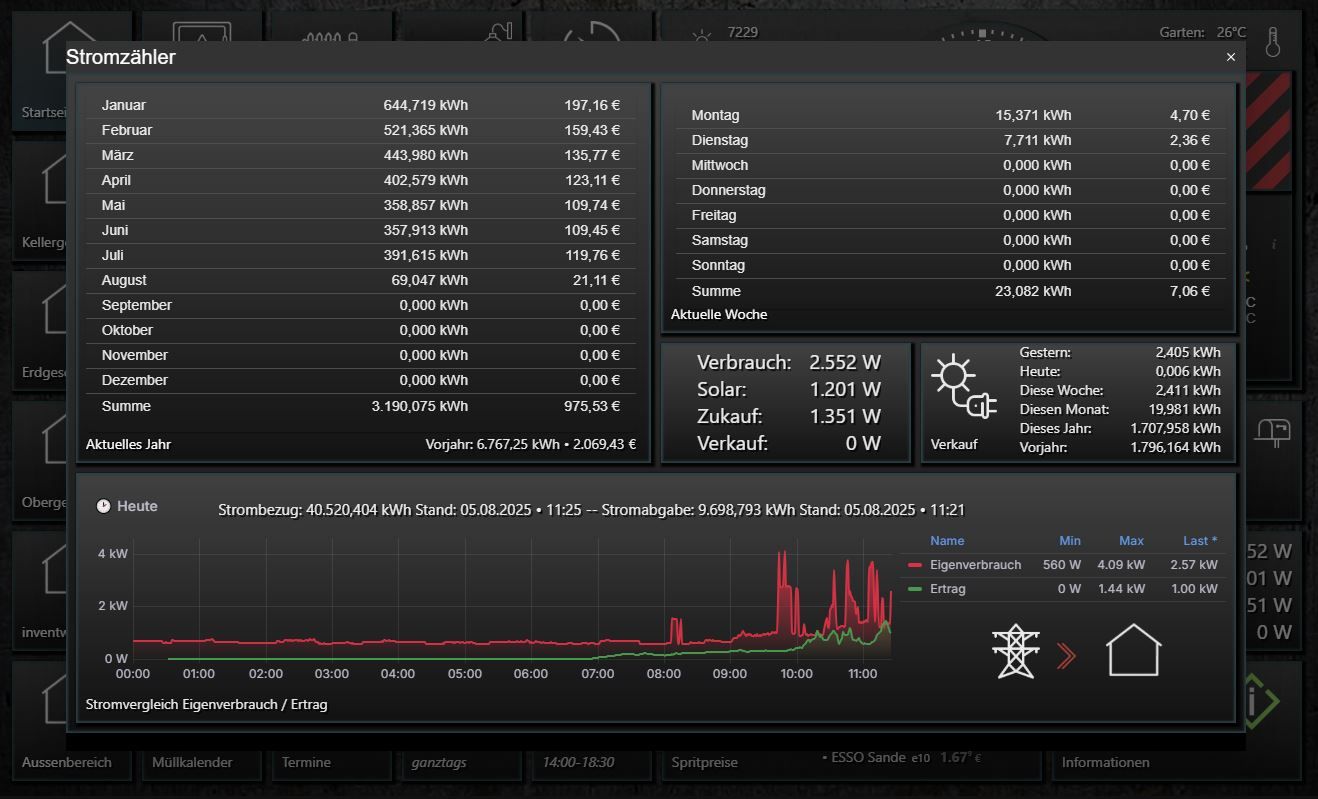The width and height of the screenshot is (1318, 799).
Task: Toggle the Eigenverbrauch series in the chart legend
Action: click(975, 565)
